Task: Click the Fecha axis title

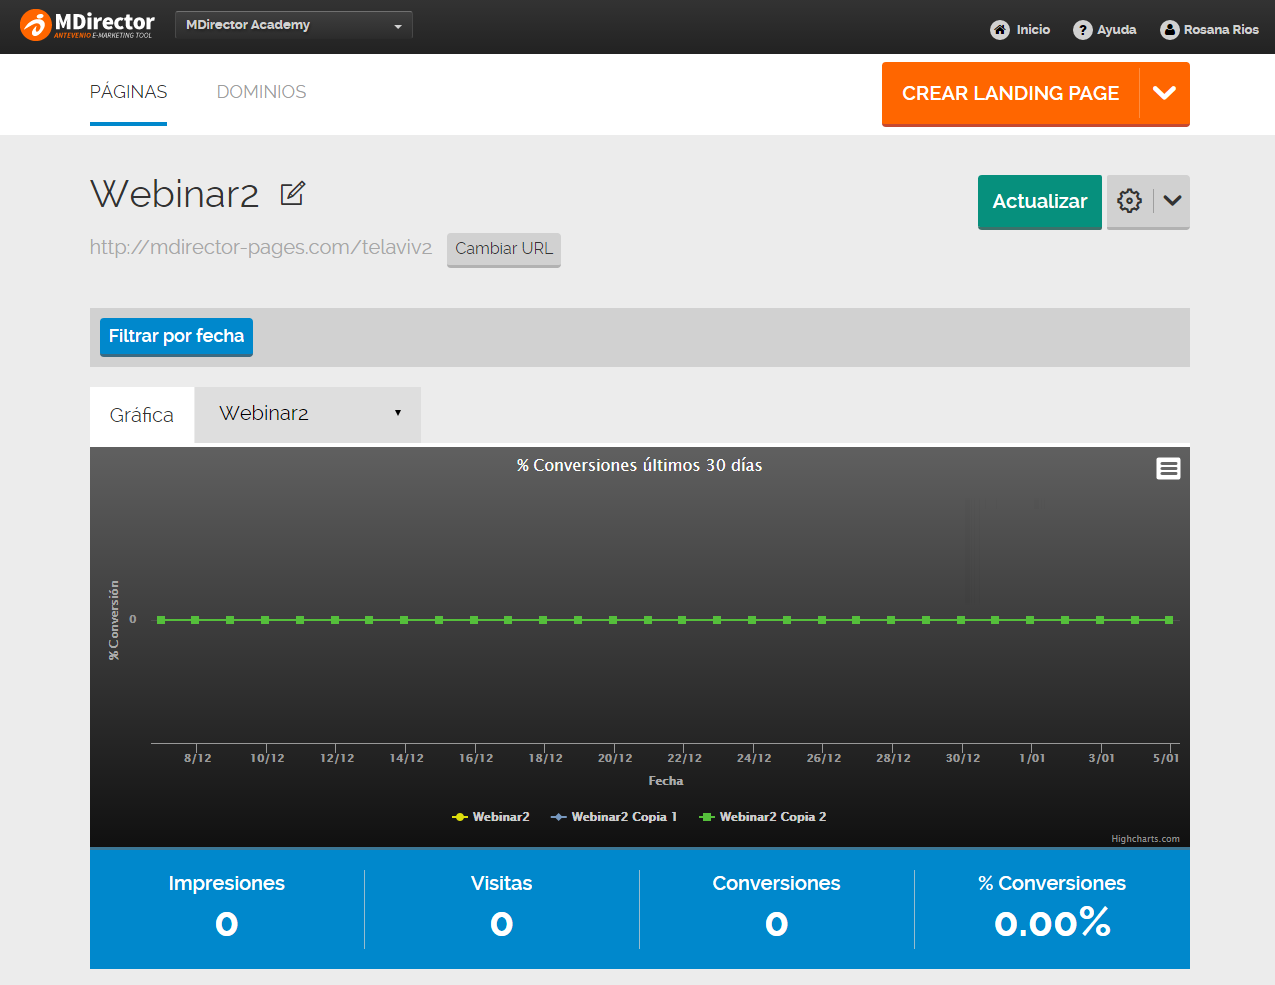Action: click(x=666, y=781)
